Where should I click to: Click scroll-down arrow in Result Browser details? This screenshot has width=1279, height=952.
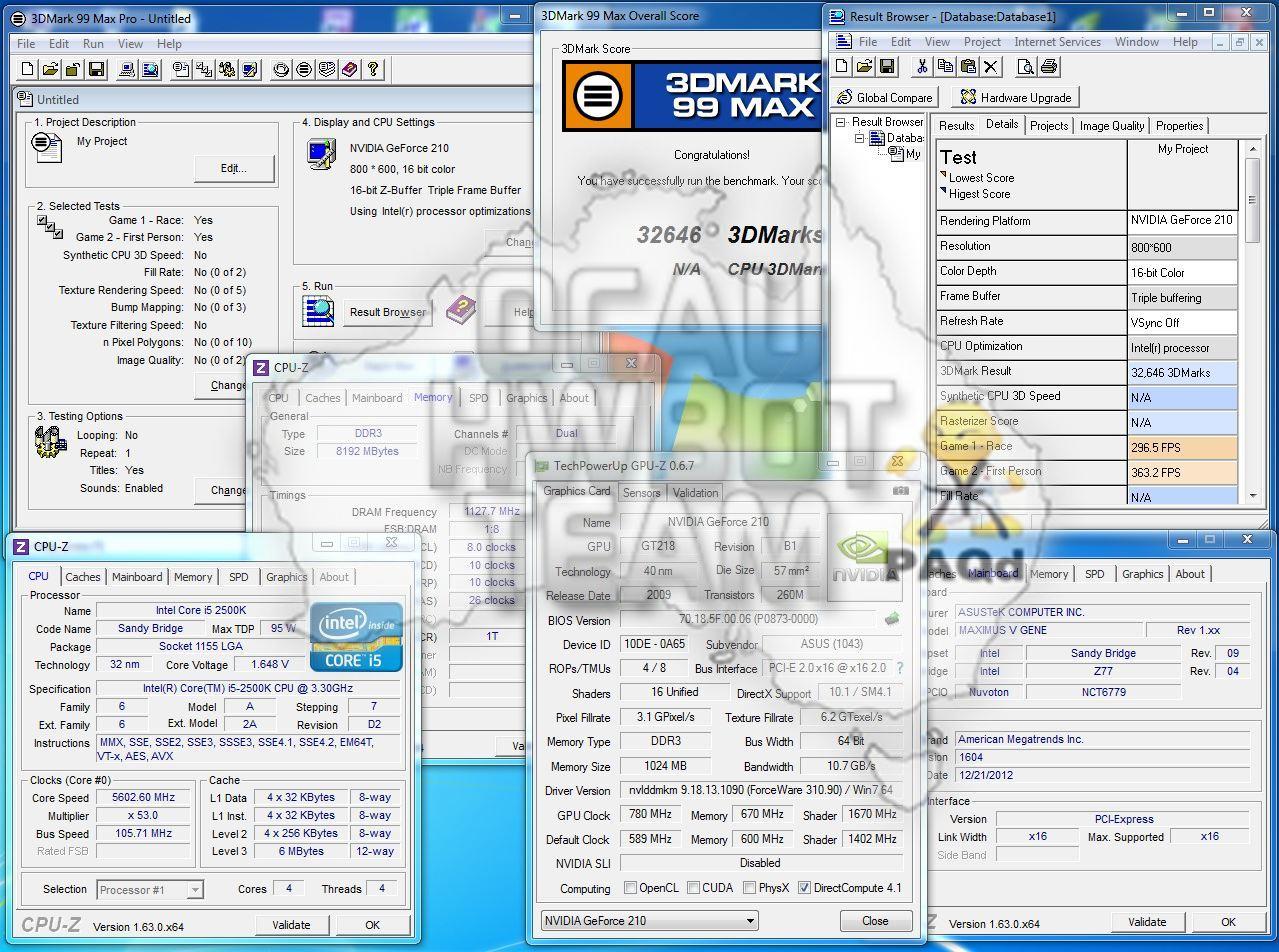click(x=1252, y=496)
